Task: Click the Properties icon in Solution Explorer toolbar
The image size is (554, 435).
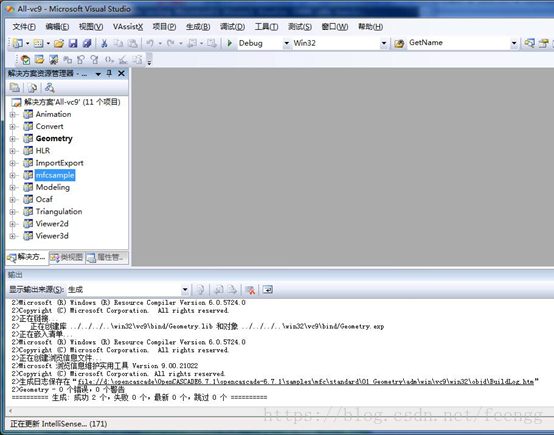Action: pyautogui.click(x=15, y=87)
